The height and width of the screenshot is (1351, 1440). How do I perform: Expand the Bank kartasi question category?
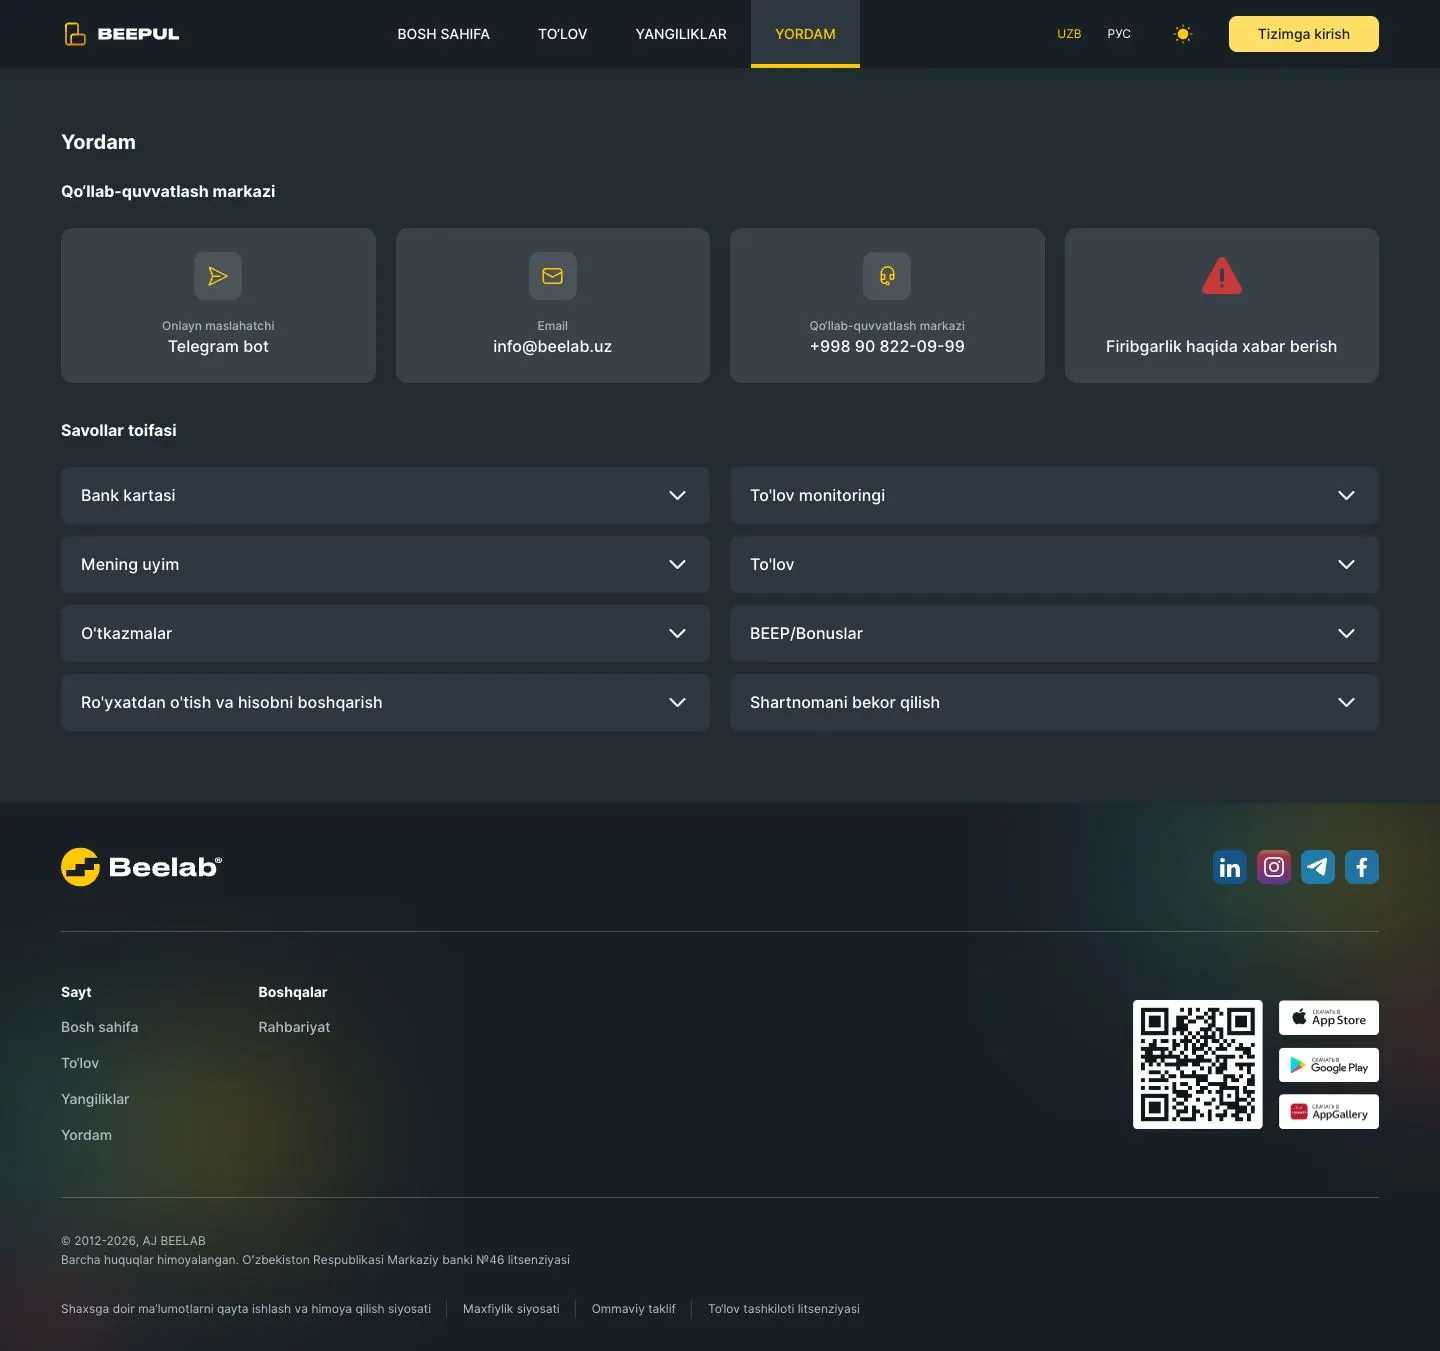click(385, 495)
